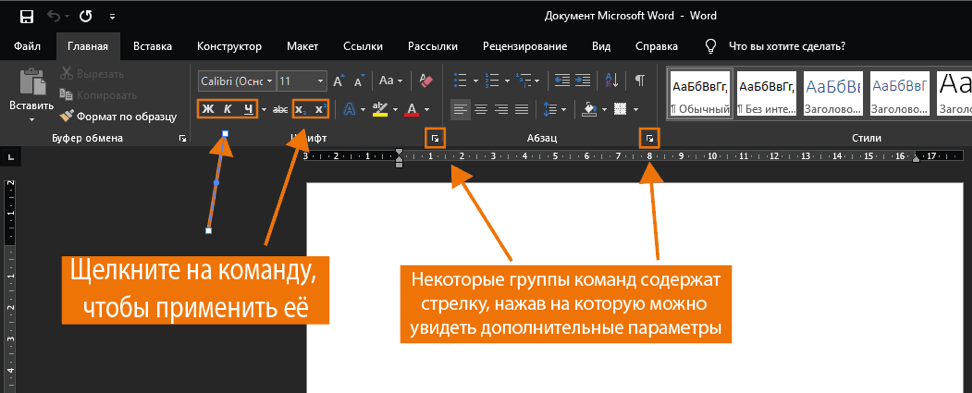Screen dimensions: 972x393
Task: Click Формат по образцу brush button
Action: coord(118,116)
